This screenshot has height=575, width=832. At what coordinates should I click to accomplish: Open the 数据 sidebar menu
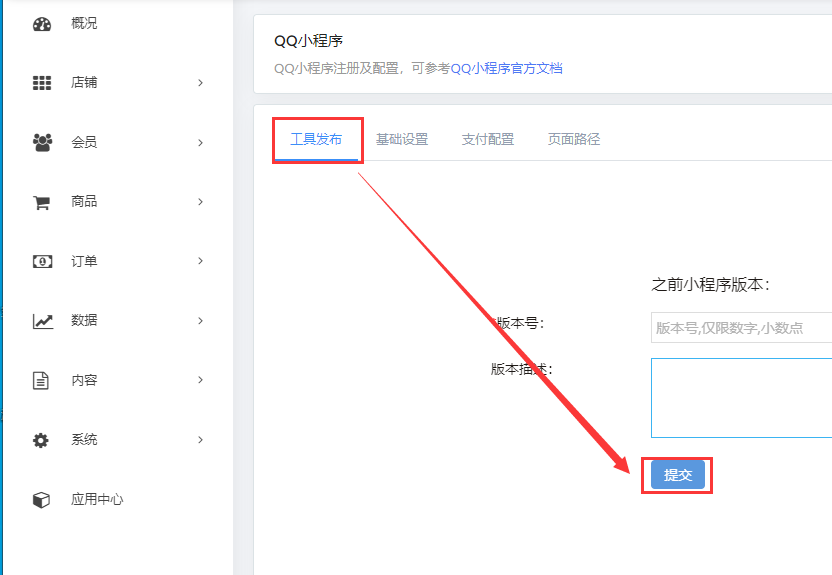point(84,320)
